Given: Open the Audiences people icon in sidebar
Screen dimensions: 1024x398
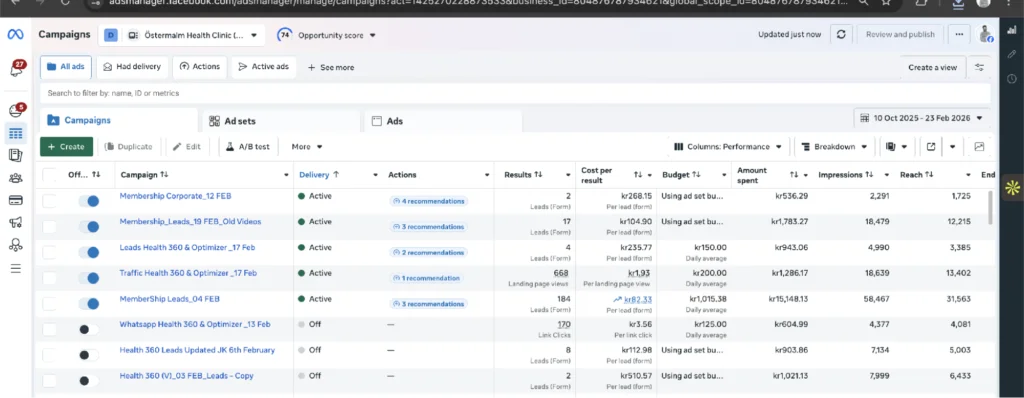Looking at the screenshot, I should pos(16,178).
